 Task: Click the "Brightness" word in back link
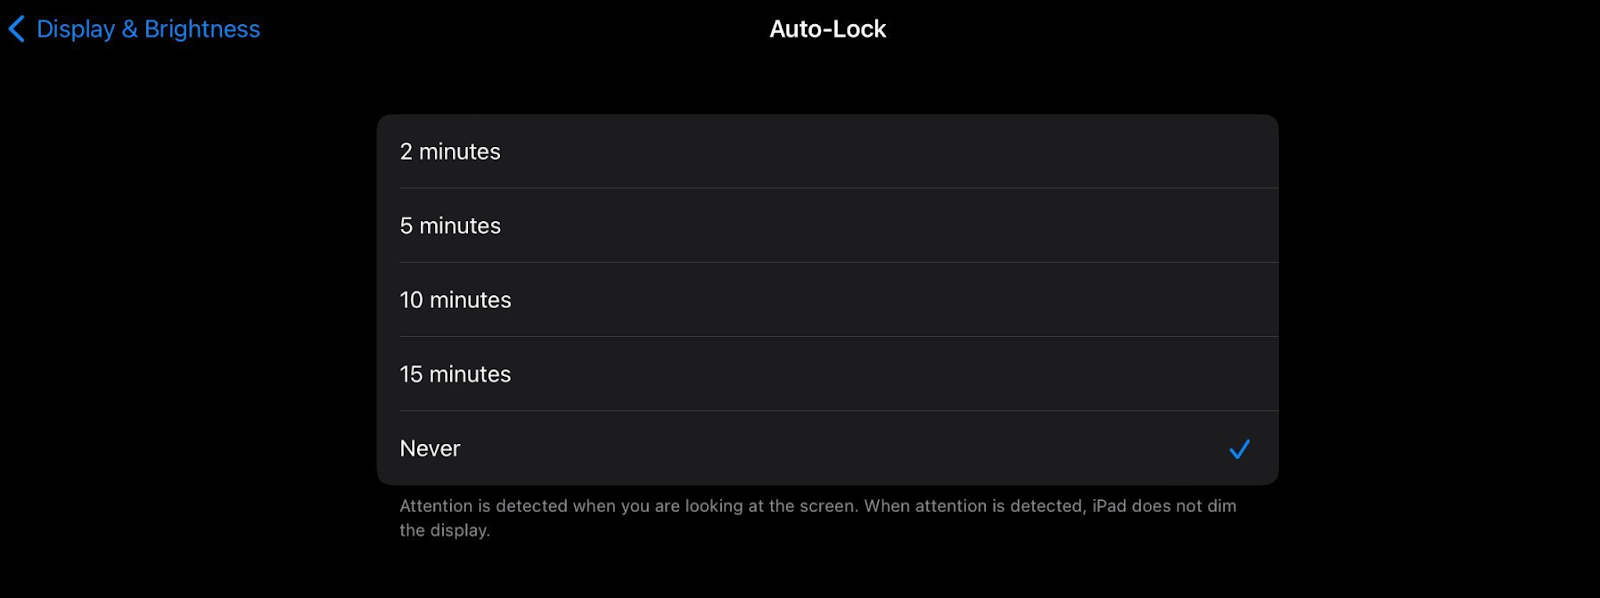tap(202, 29)
